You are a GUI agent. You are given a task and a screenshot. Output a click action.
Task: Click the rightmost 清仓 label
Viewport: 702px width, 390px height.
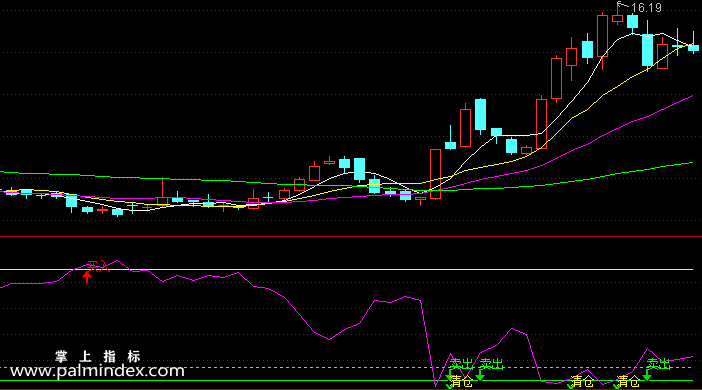click(628, 381)
